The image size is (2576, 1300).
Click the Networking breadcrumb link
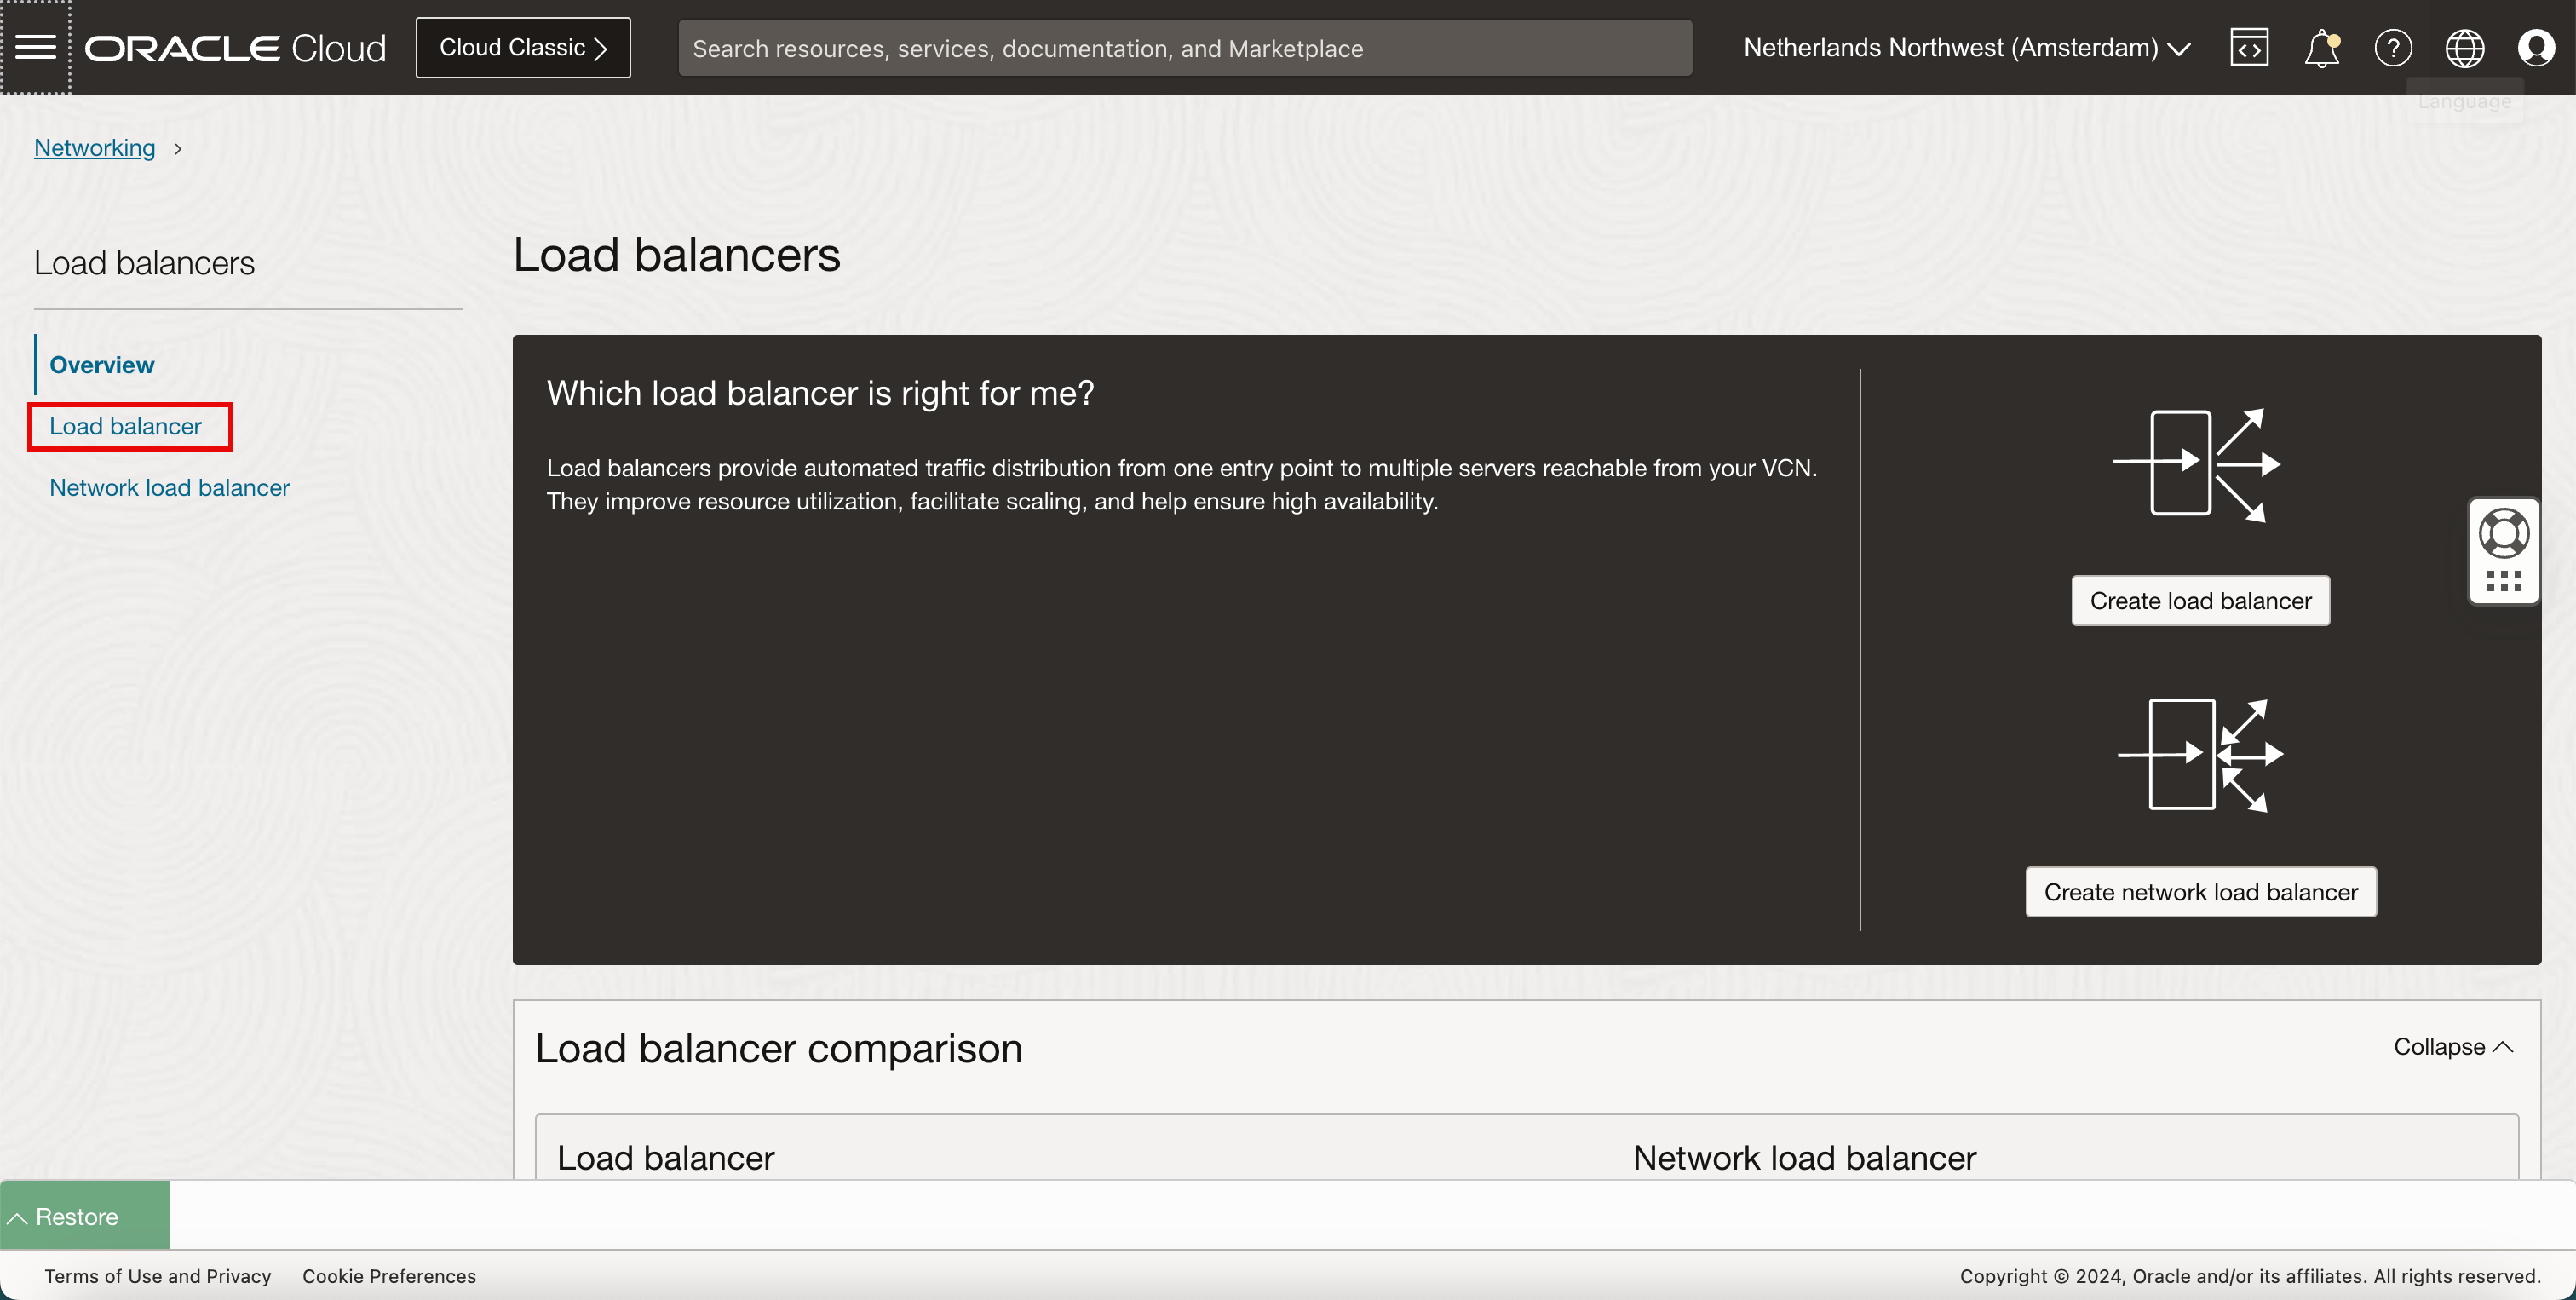pyautogui.click(x=94, y=148)
